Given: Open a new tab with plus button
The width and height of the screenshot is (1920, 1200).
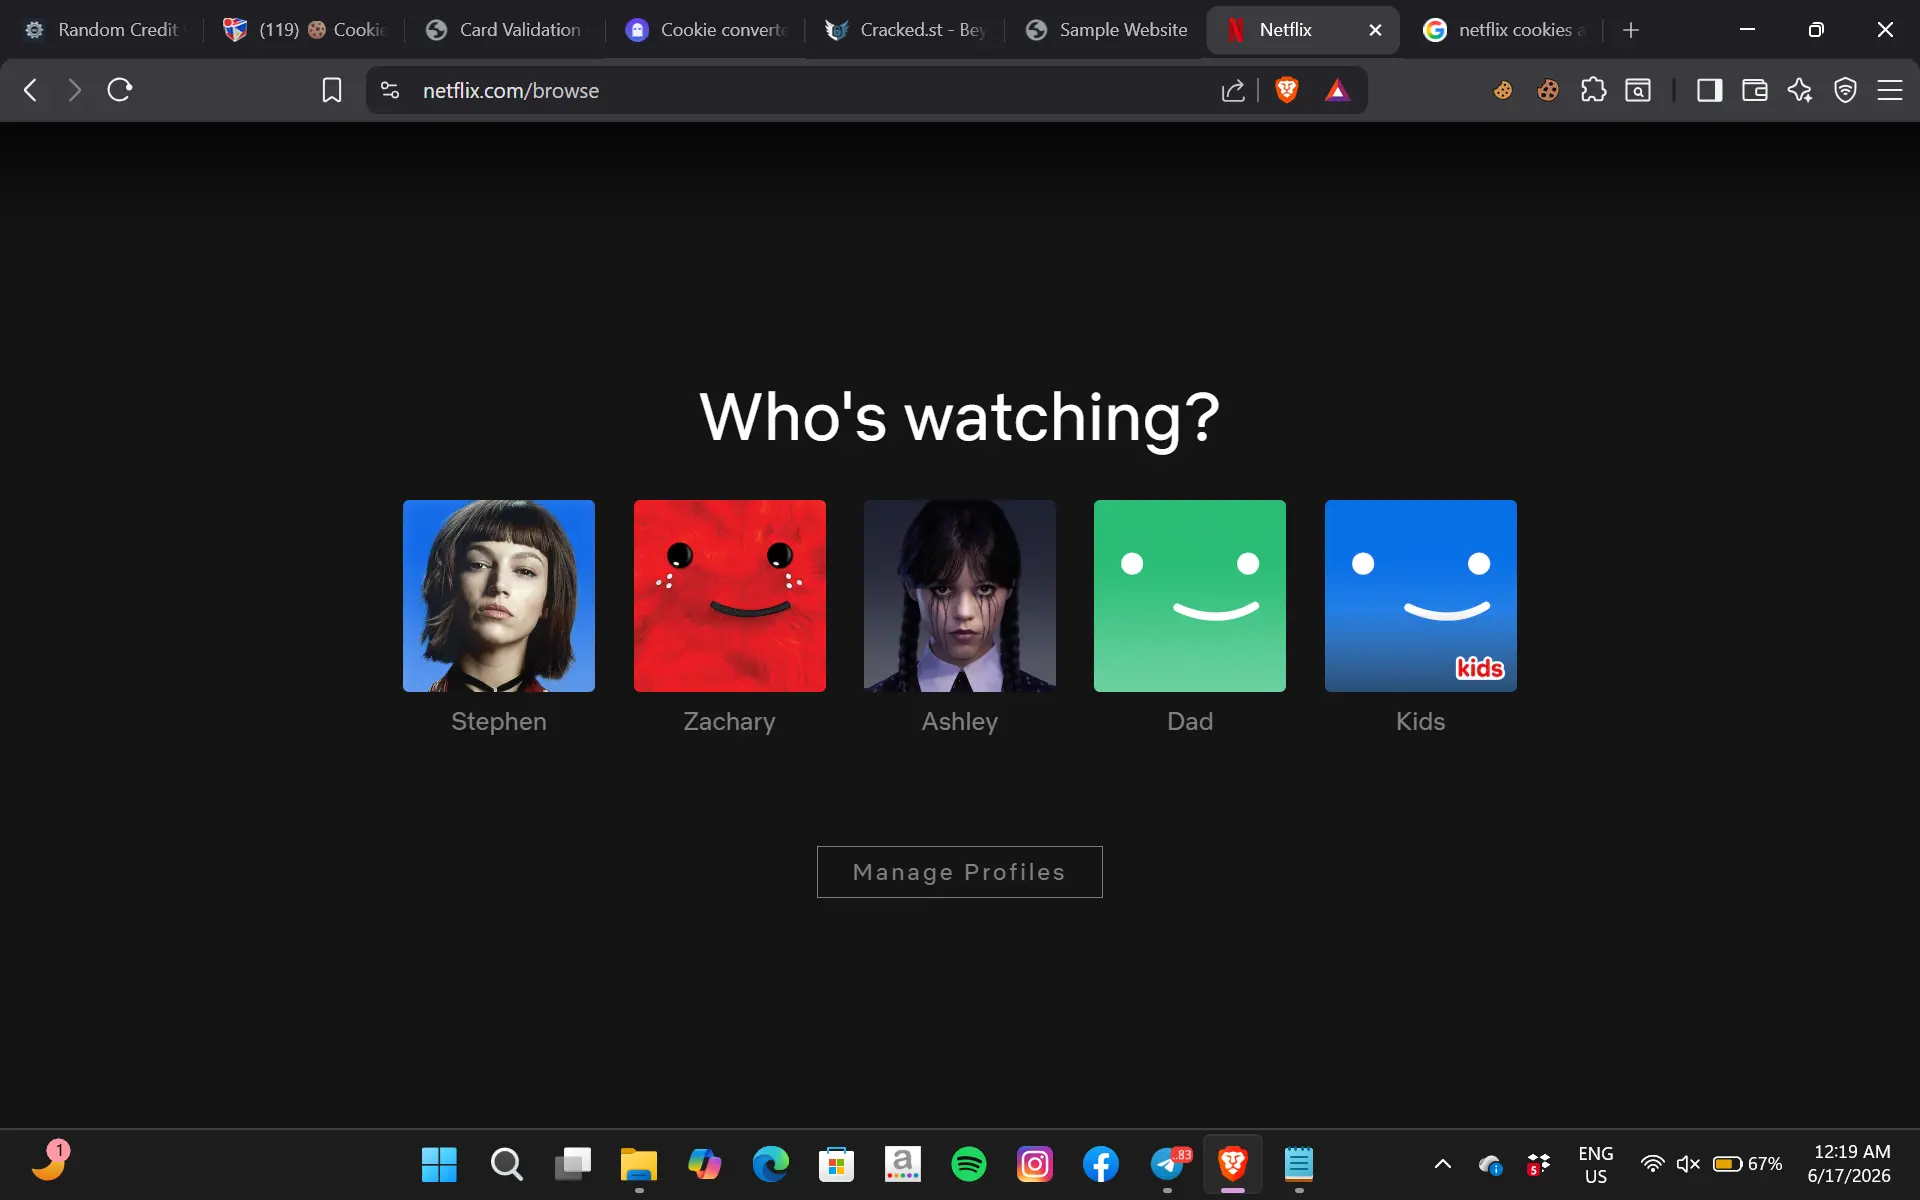Looking at the screenshot, I should click(x=1631, y=30).
